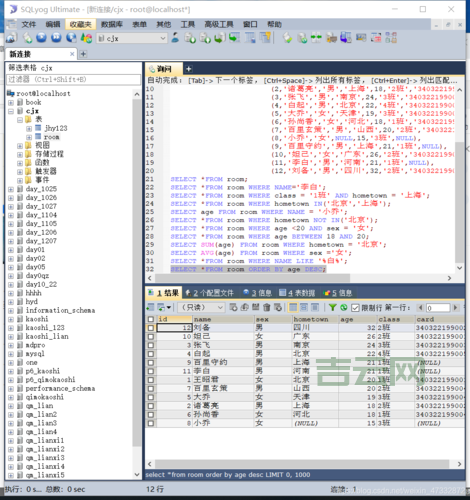Expand the book database node
The image size is (470, 500).
click(x=11, y=102)
